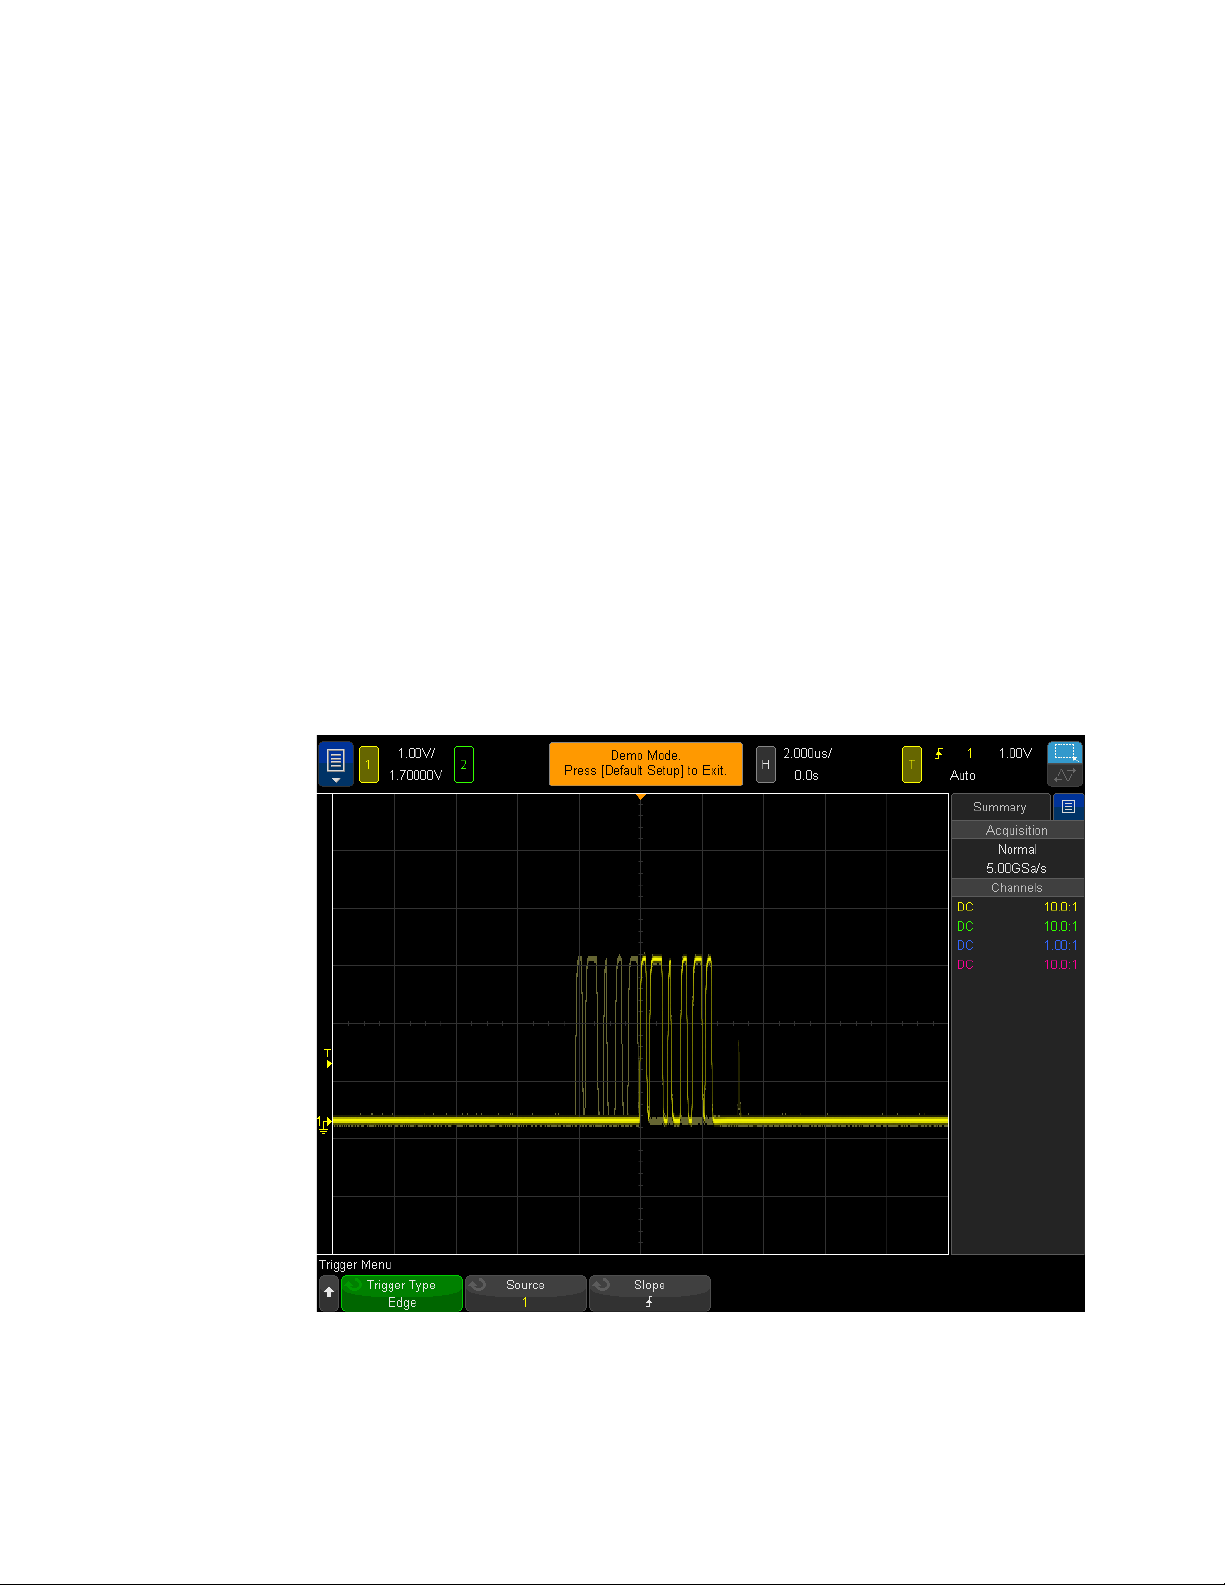Click the trigger source number 1

(969, 753)
